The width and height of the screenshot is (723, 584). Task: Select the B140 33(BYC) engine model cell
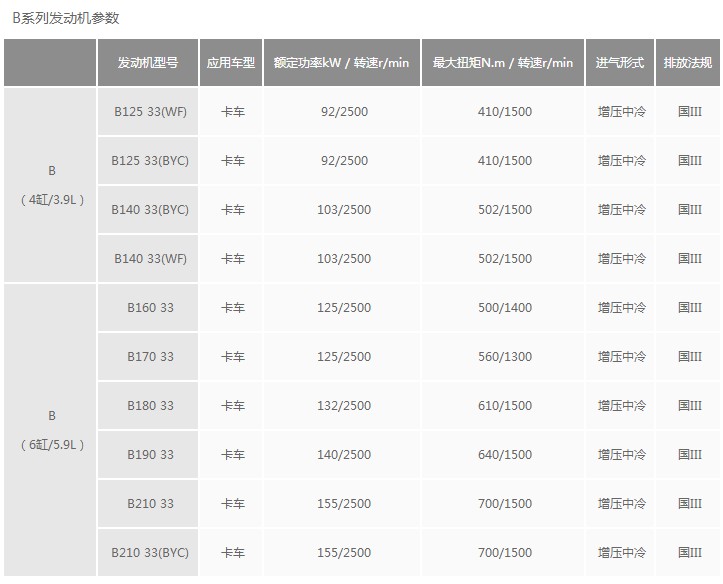tap(149, 209)
